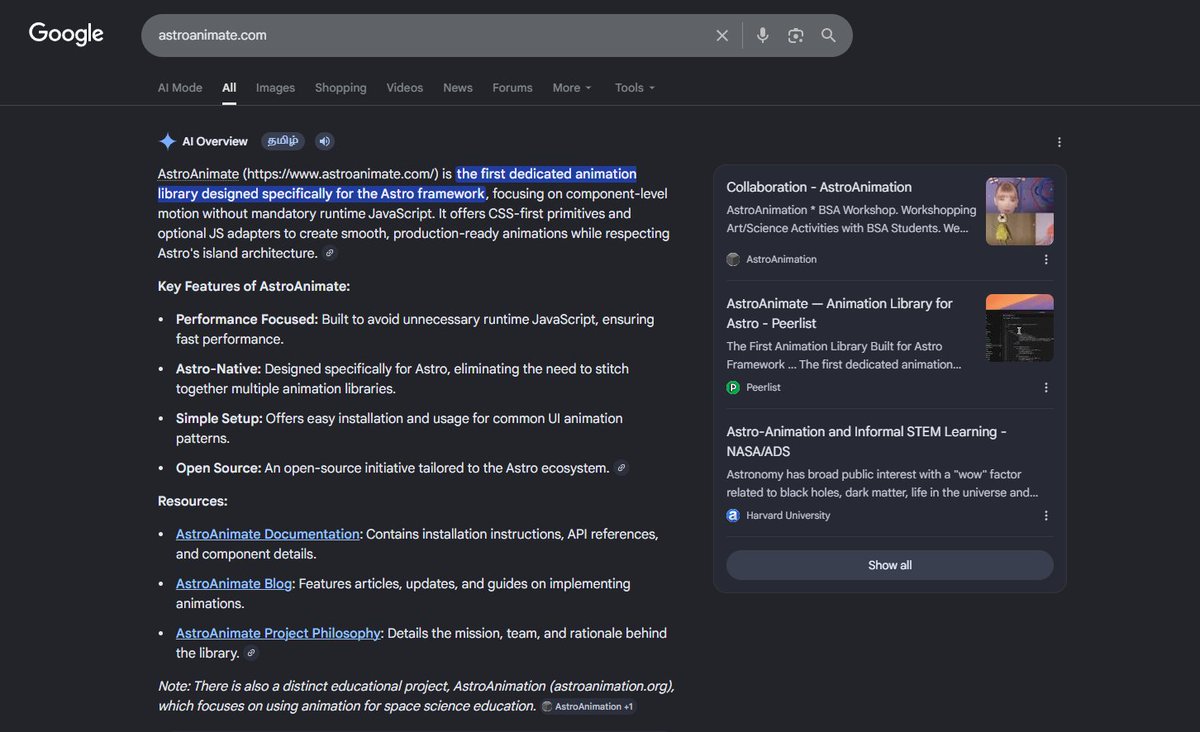Click the 'Peerlist' source name
Screen dimensions: 1200x732
(x=763, y=387)
